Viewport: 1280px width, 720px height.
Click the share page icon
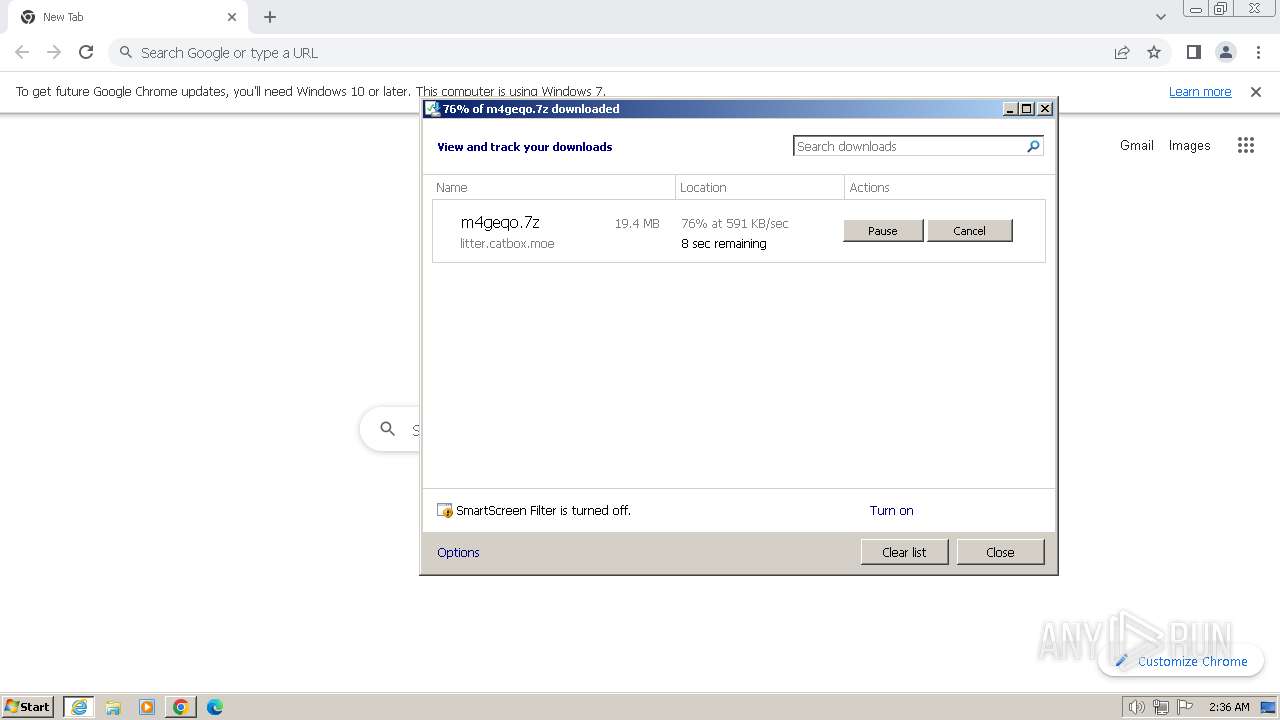pyautogui.click(x=1122, y=53)
